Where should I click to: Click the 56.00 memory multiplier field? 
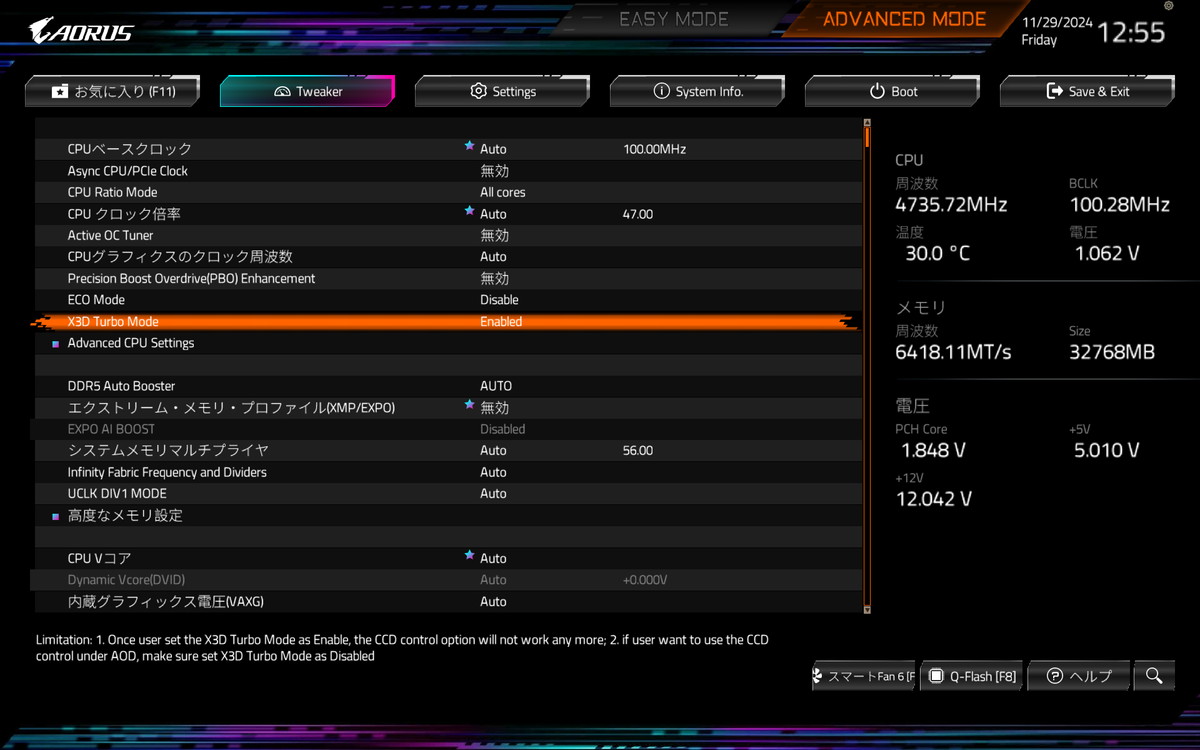pyautogui.click(x=638, y=451)
